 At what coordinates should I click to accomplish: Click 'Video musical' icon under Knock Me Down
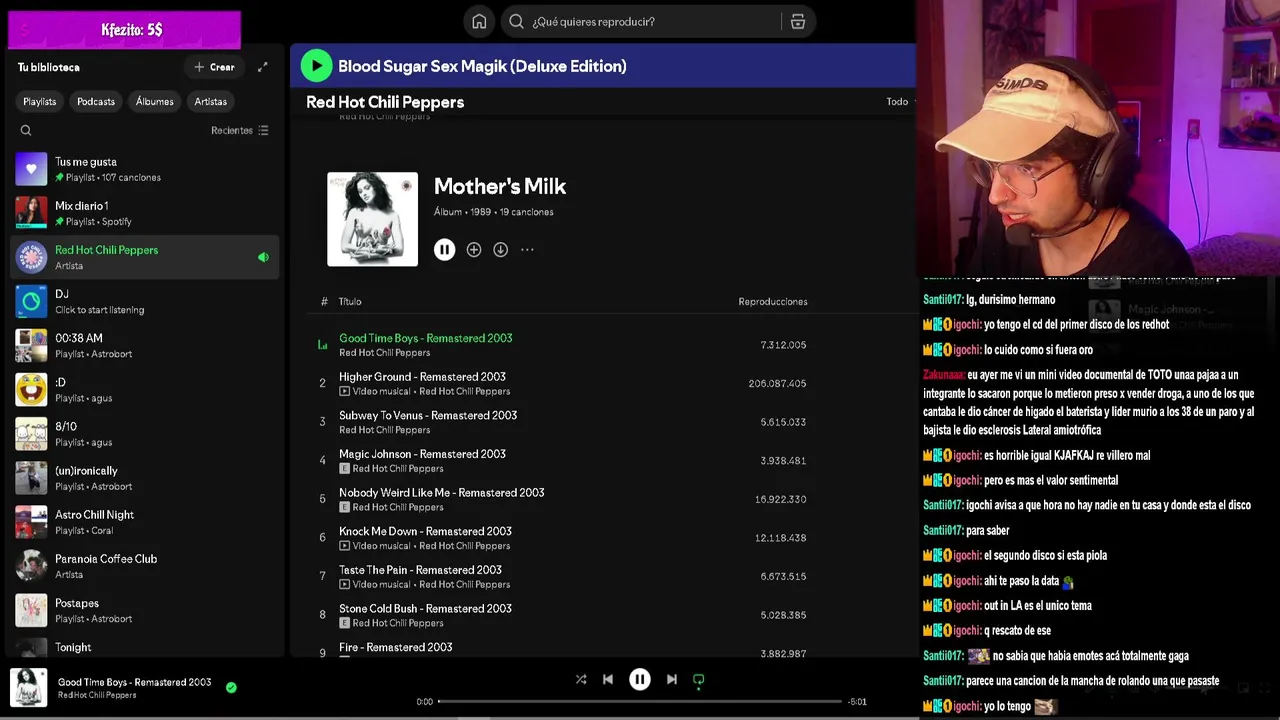pyautogui.click(x=344, y=546)
